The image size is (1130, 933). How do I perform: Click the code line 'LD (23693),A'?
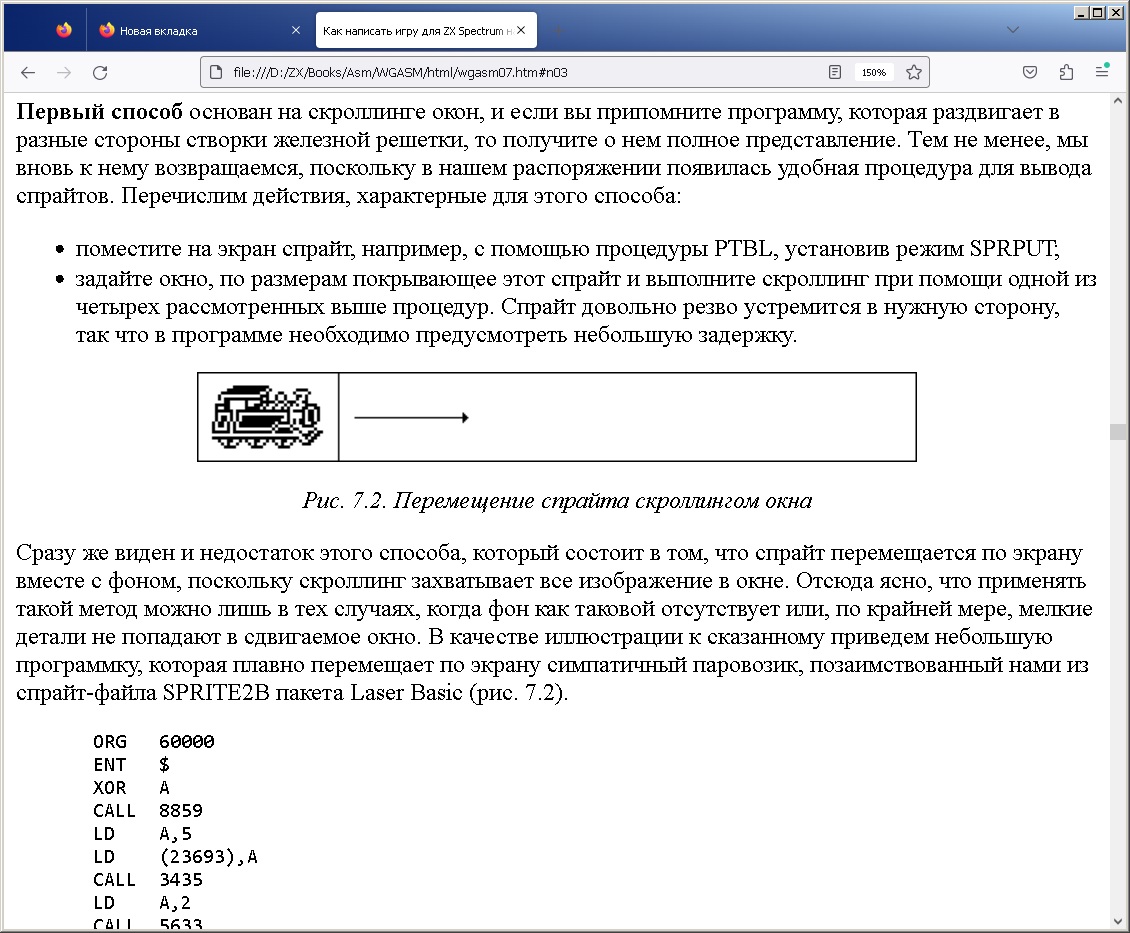coord(175,857)
